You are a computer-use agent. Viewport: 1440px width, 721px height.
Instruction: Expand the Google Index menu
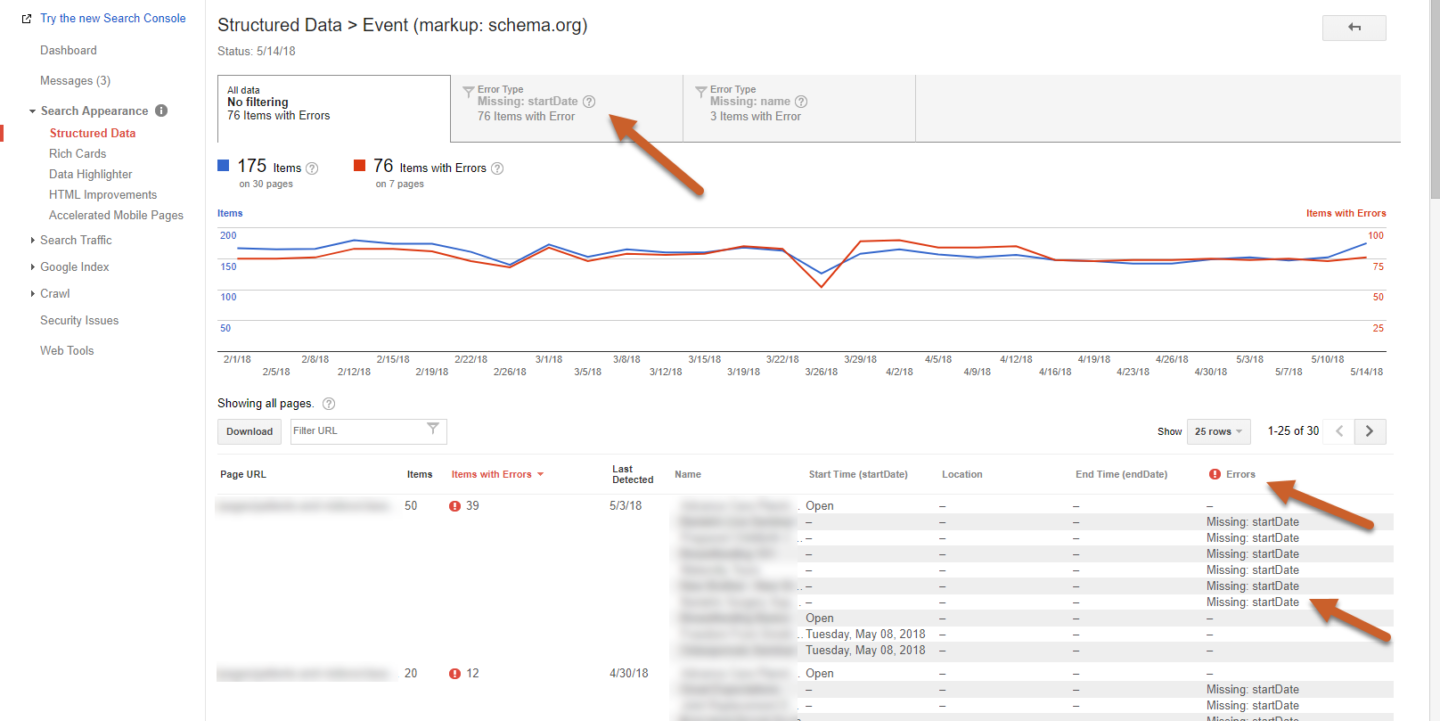tap(74, 267)
